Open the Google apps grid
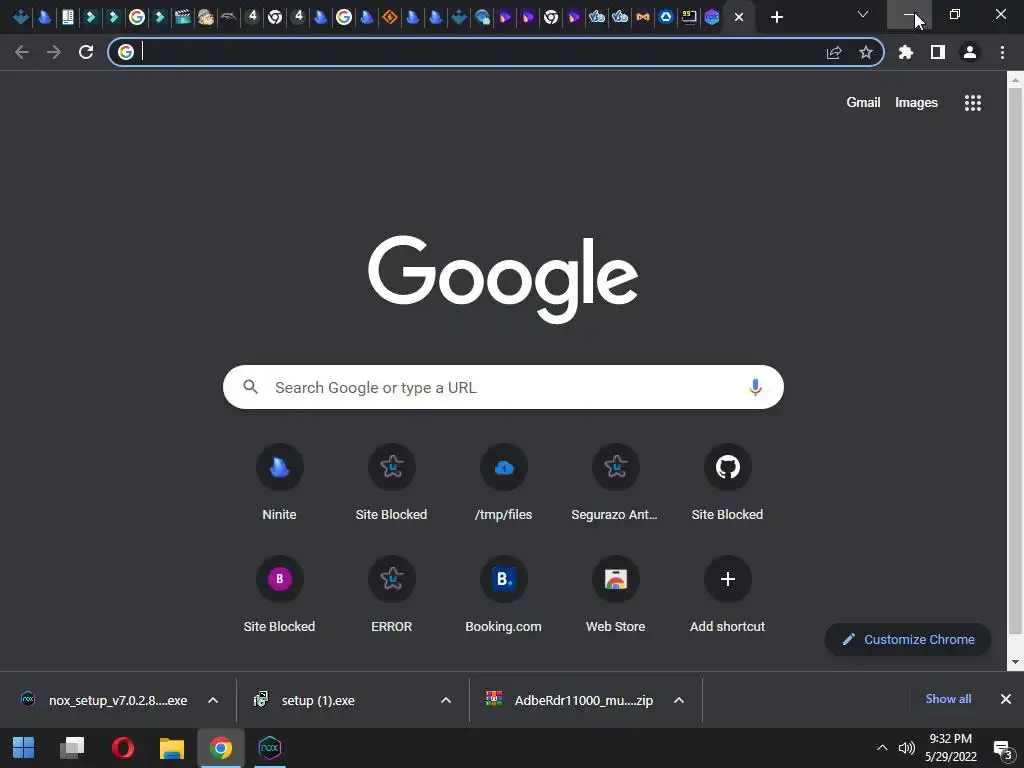The image size is (1024, 768). pos(973,103)
